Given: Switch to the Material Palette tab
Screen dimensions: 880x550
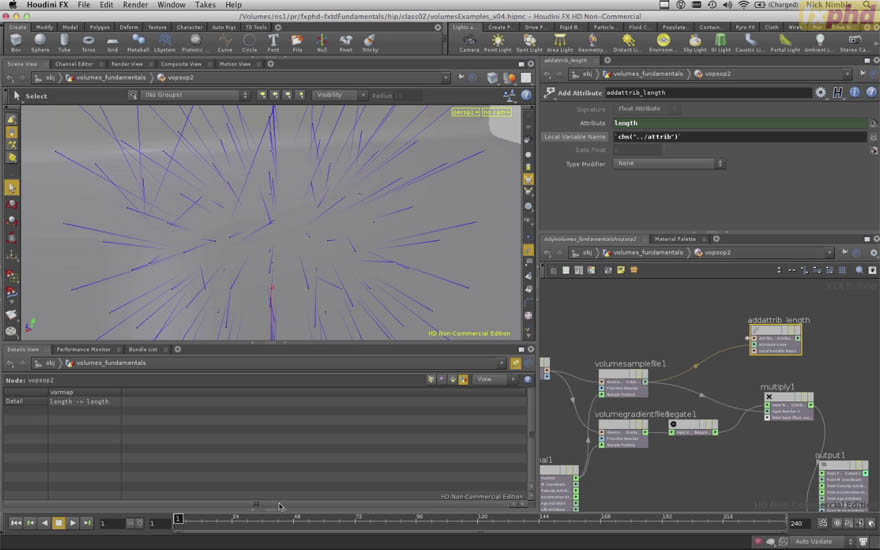Looking at the screenshot, I should coord(675,239).
